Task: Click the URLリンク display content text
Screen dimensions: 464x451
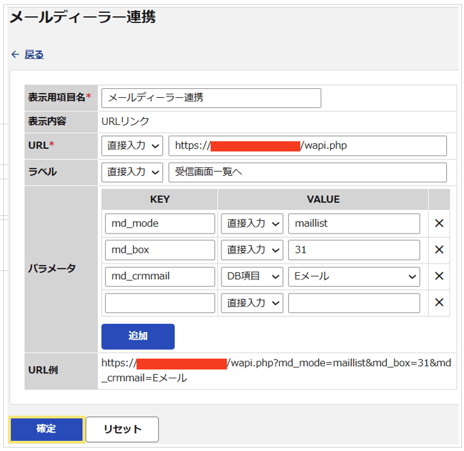Action: 125,121
